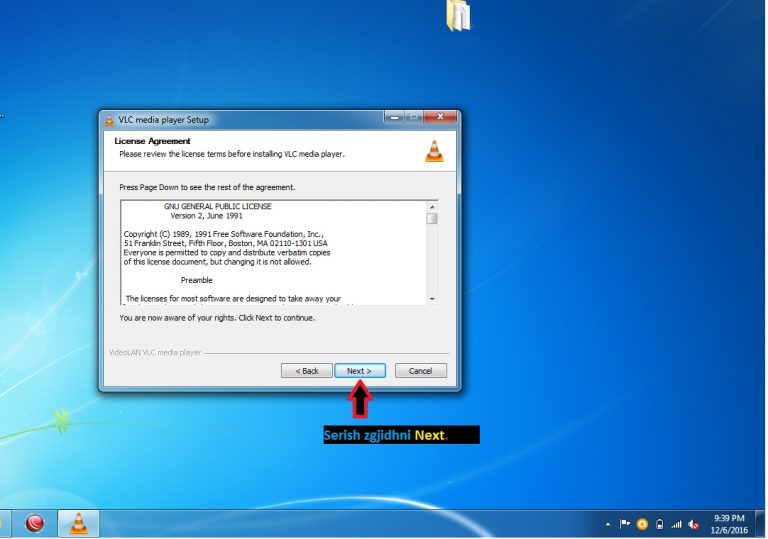
Task: Click 'Press Page Down to see the rest' text
Action: click(x=207, y=187)
